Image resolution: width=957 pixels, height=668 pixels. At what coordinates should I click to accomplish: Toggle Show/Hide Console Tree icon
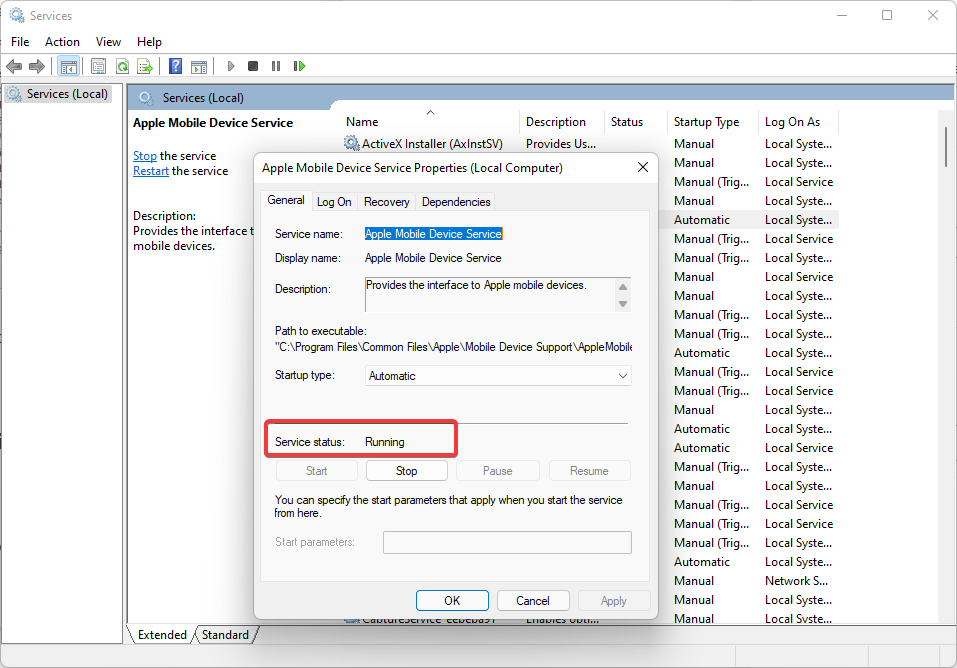[69, 66]
